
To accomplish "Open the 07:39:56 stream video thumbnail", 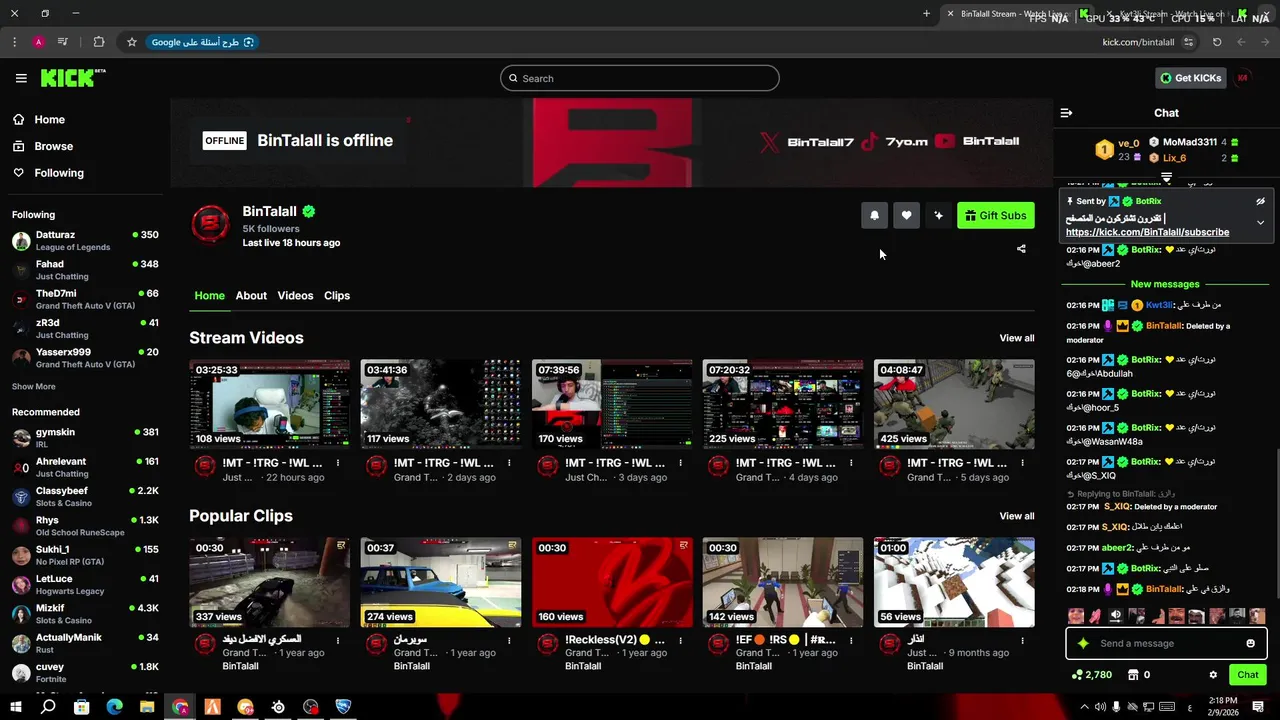I will (x=612, y=404).
